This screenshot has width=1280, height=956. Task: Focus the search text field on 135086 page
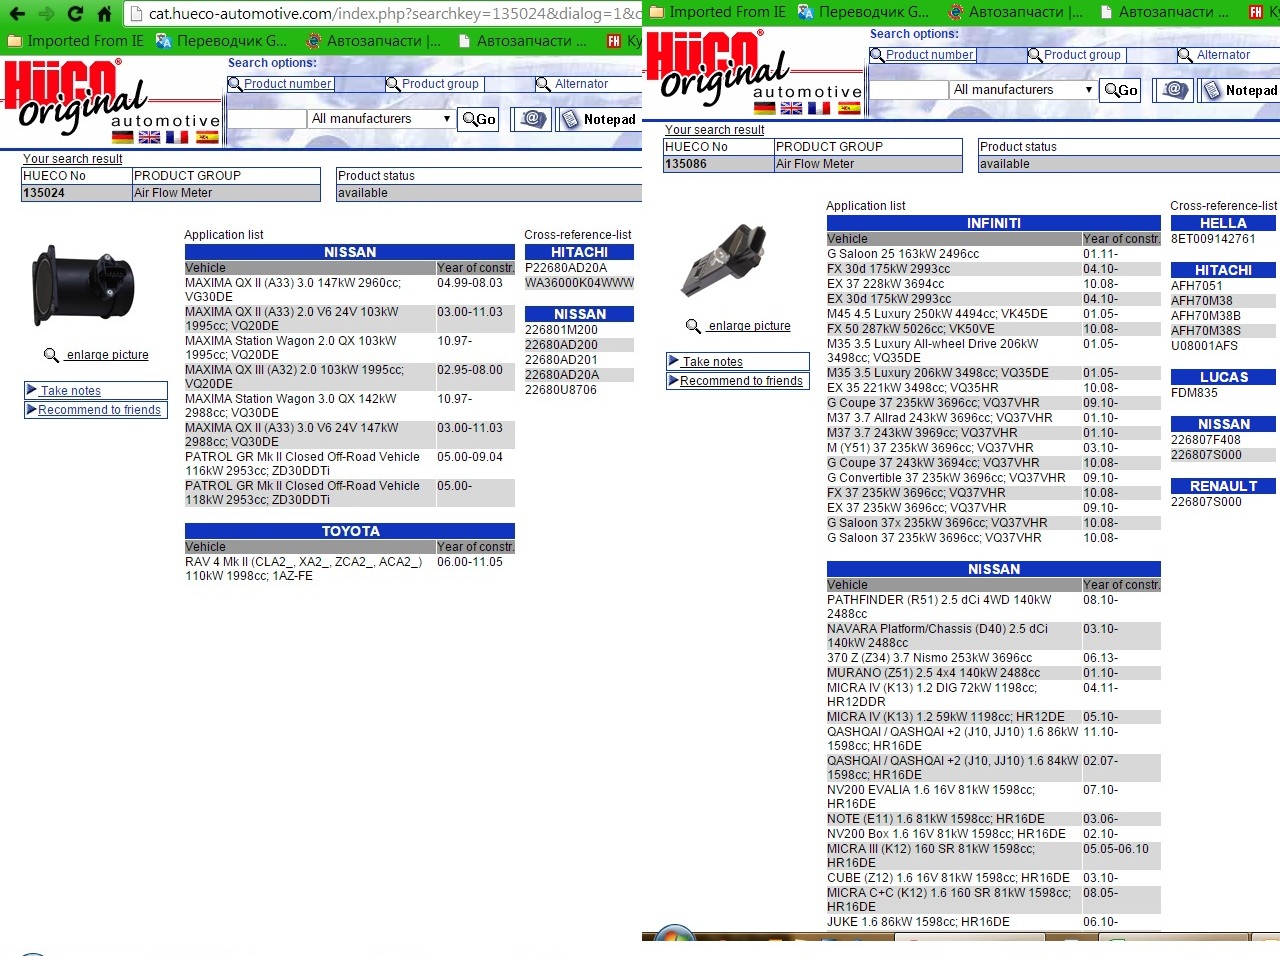click(909, 90)
